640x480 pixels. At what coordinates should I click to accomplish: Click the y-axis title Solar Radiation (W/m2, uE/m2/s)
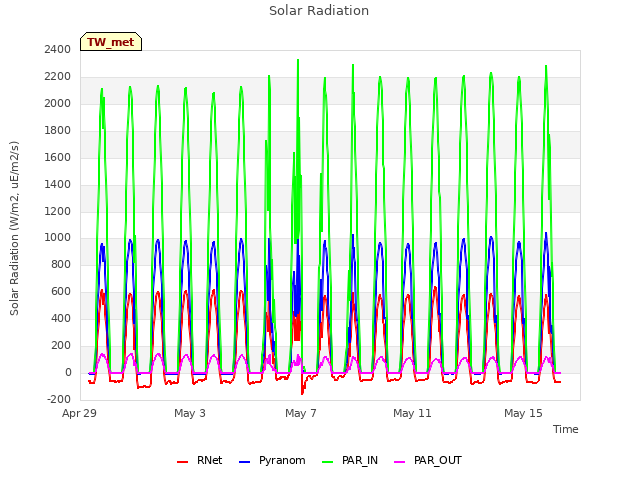tap(14, 228)
